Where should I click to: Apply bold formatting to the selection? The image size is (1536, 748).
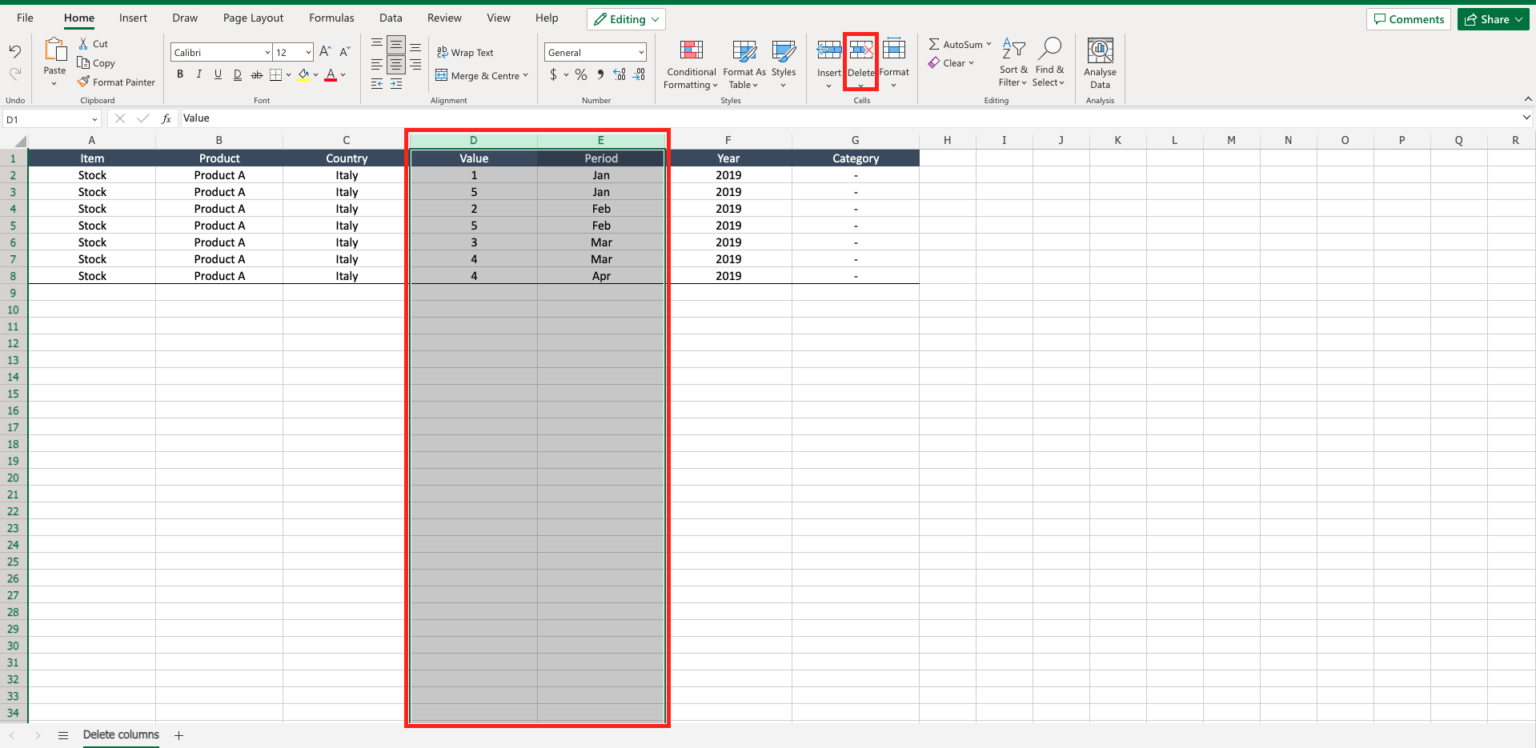(x=180, y=73)
